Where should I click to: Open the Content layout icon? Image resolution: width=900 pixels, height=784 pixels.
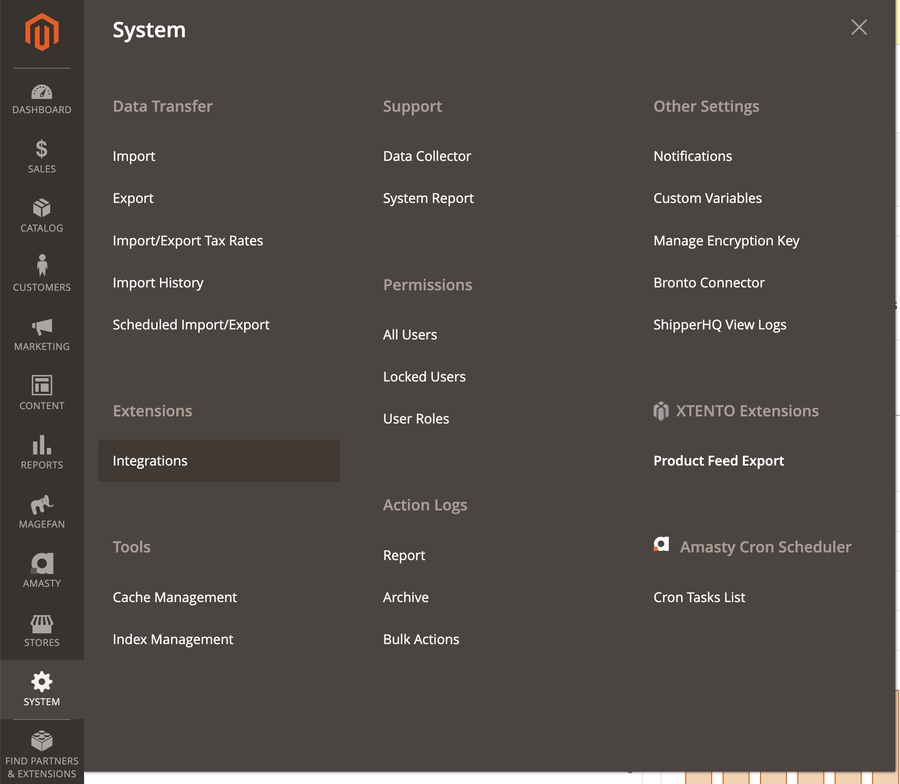[42, 385]
